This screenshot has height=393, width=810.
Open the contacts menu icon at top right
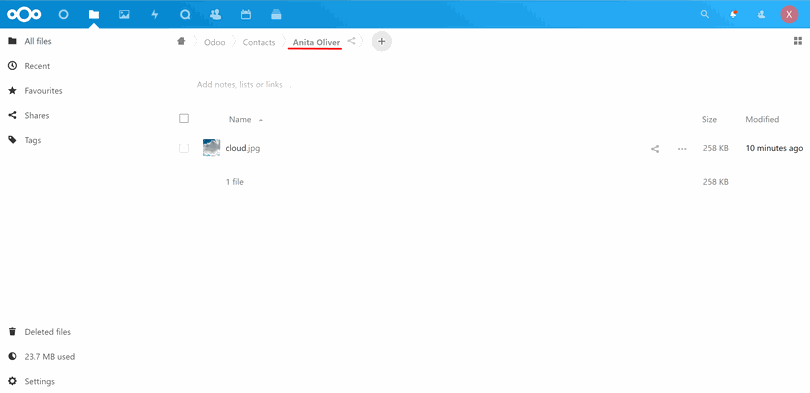click(x=761, y=14)
